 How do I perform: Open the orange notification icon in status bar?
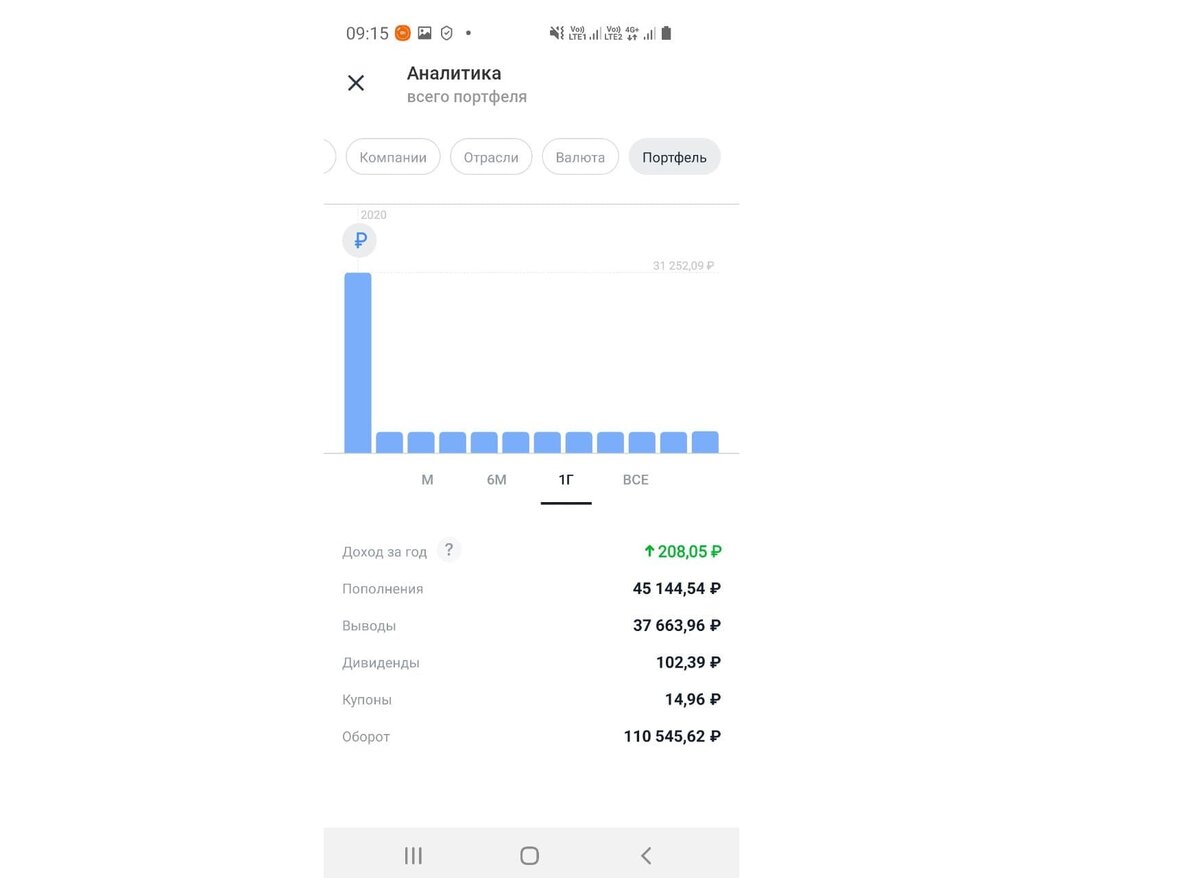pos(401,32)
